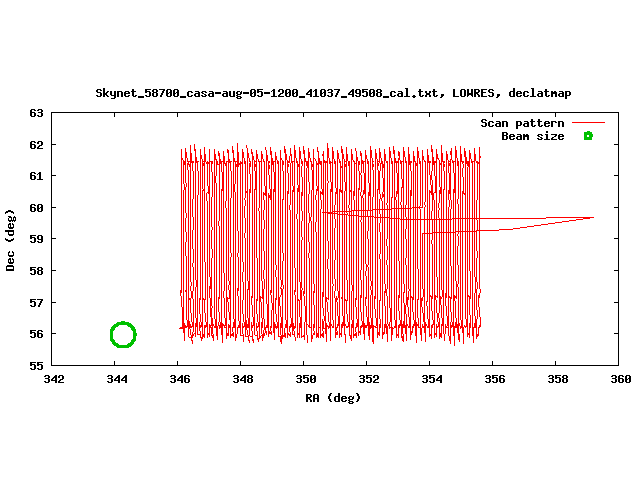Click the x-axis tick label 344
Viewport: 640px width, 480px height.
(x=117, y=380)
